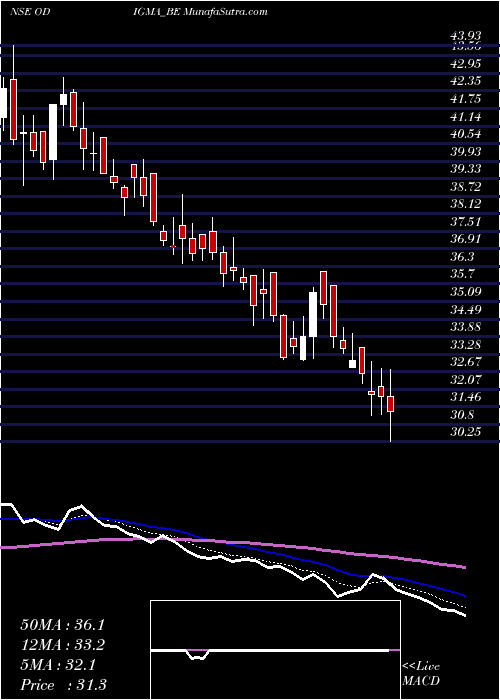Click the '12MA : 33.2' readout
Screen dimensions: 500x700
point(62,645)
